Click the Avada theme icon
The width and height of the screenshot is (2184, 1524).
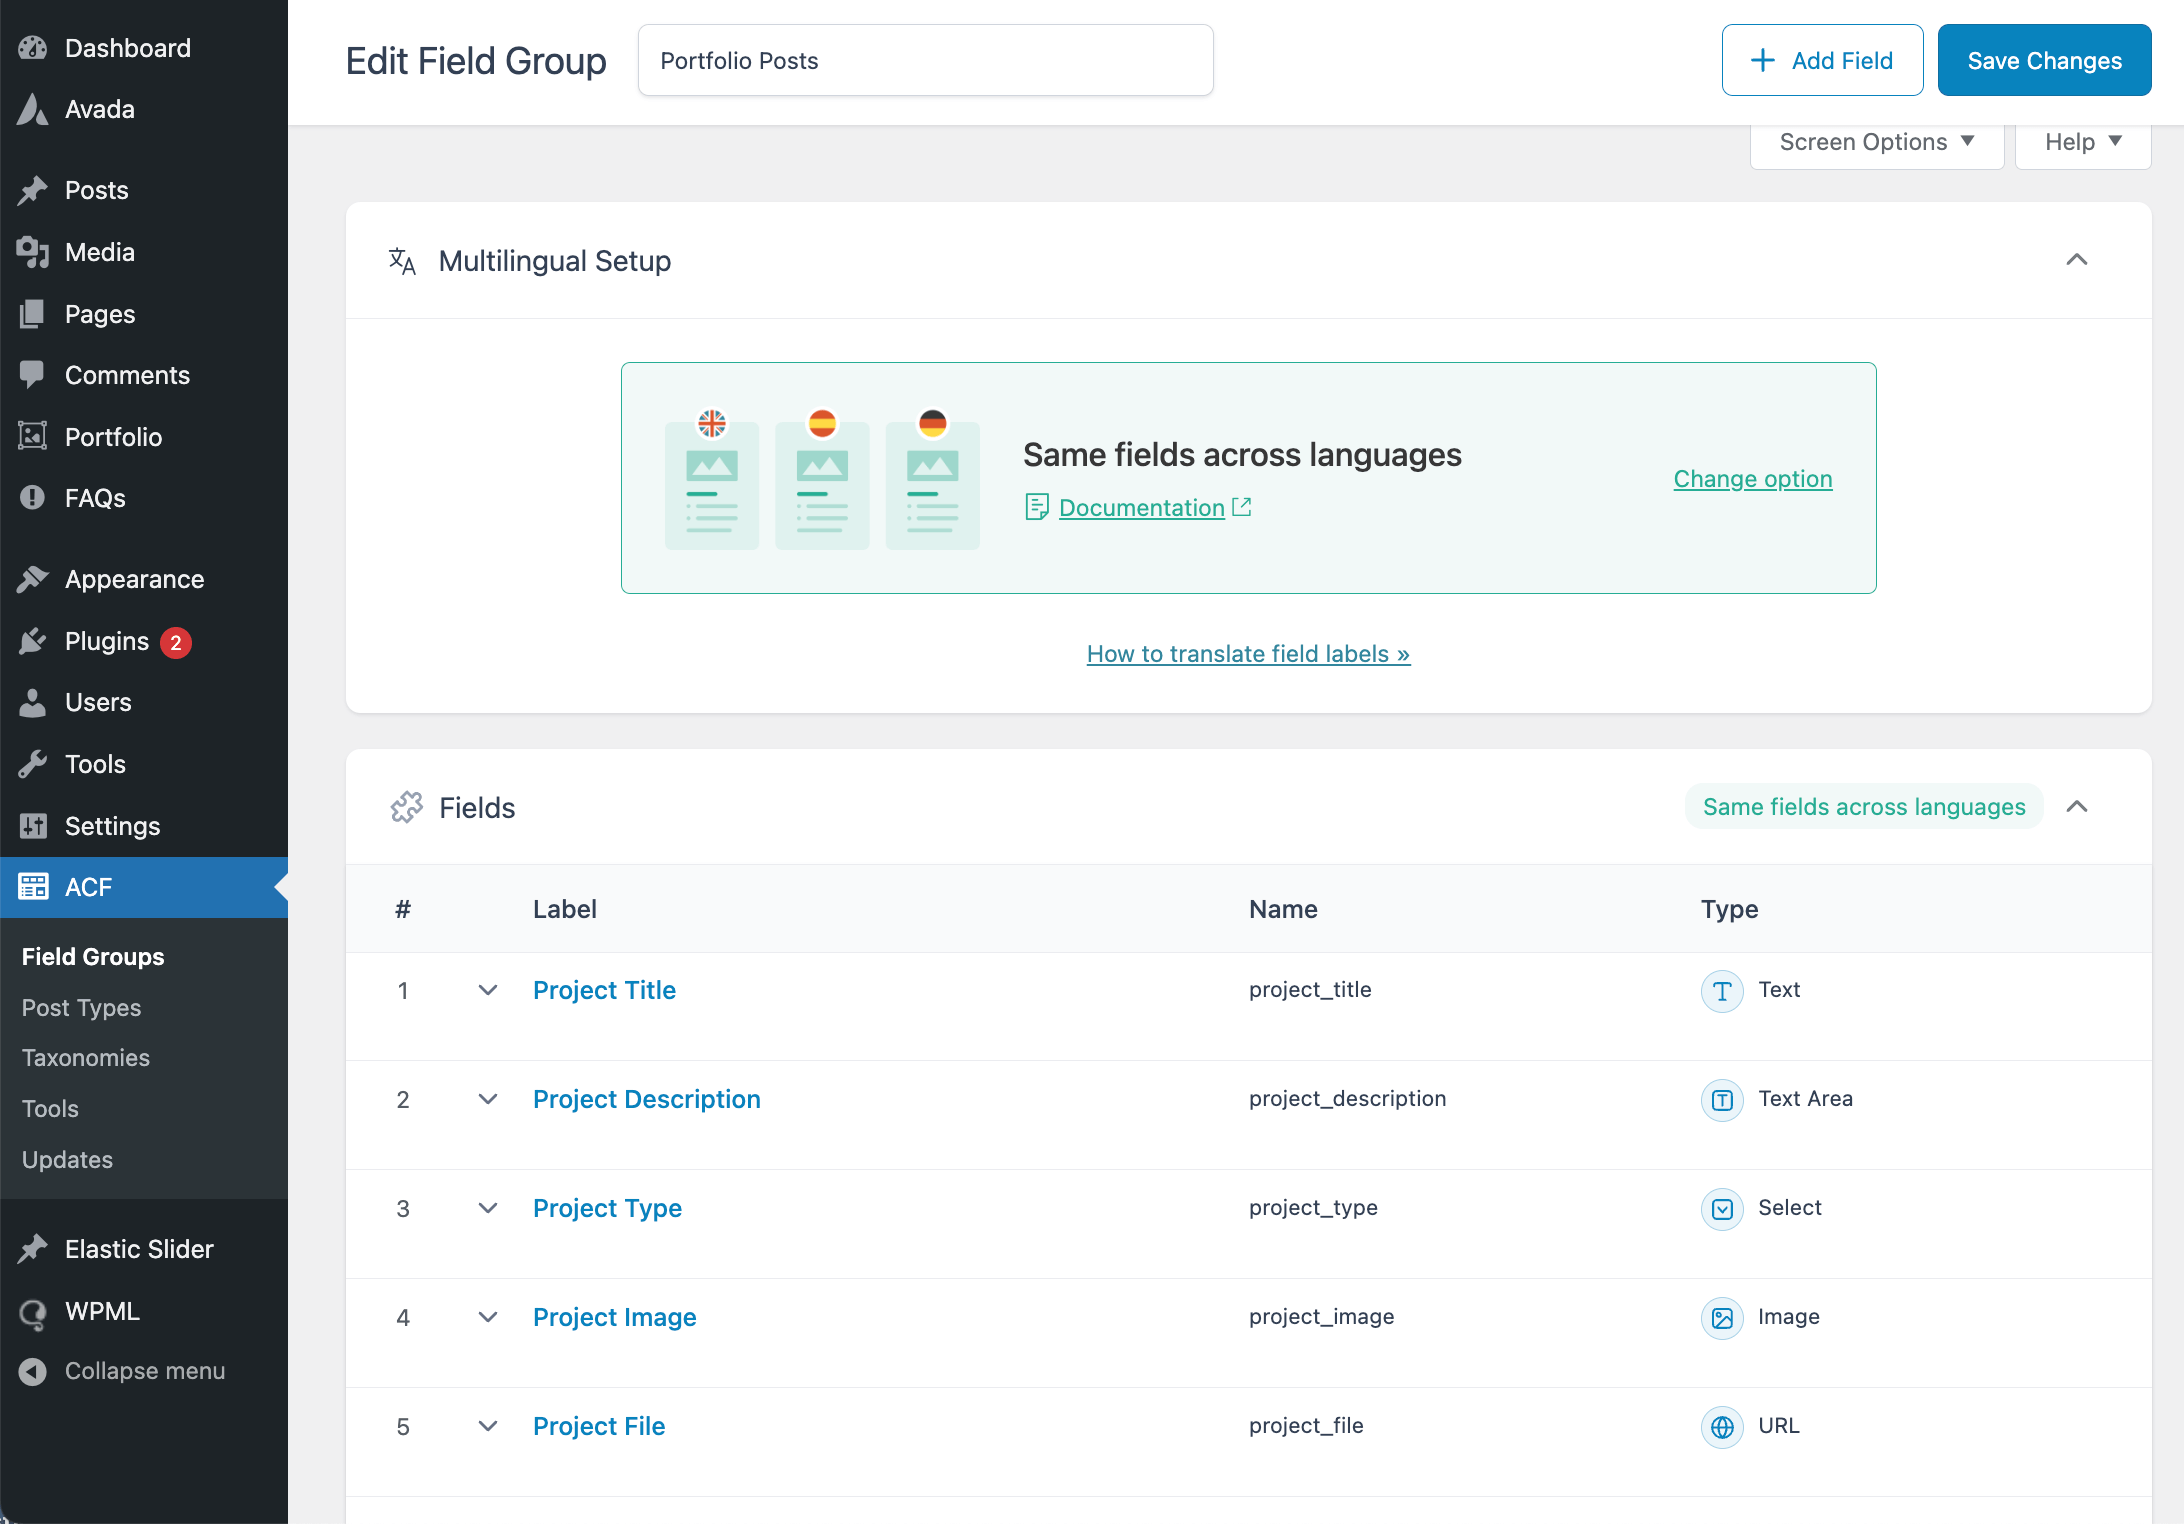[x=33, y=109]
